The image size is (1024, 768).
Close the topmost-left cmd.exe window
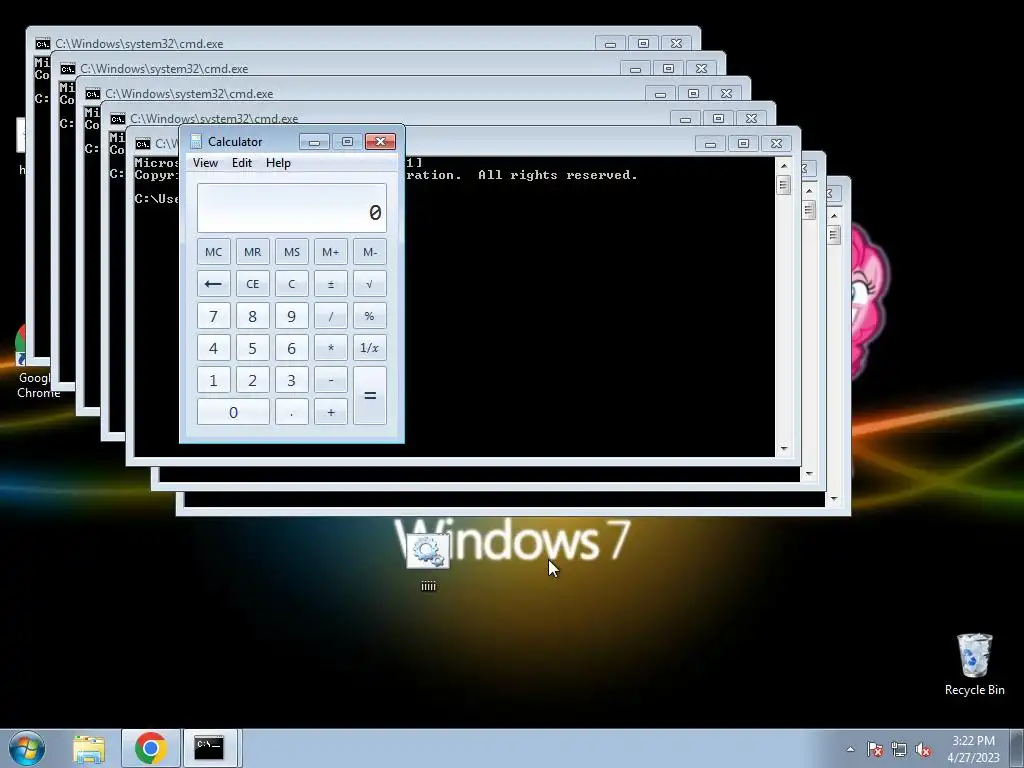(677, 44)
